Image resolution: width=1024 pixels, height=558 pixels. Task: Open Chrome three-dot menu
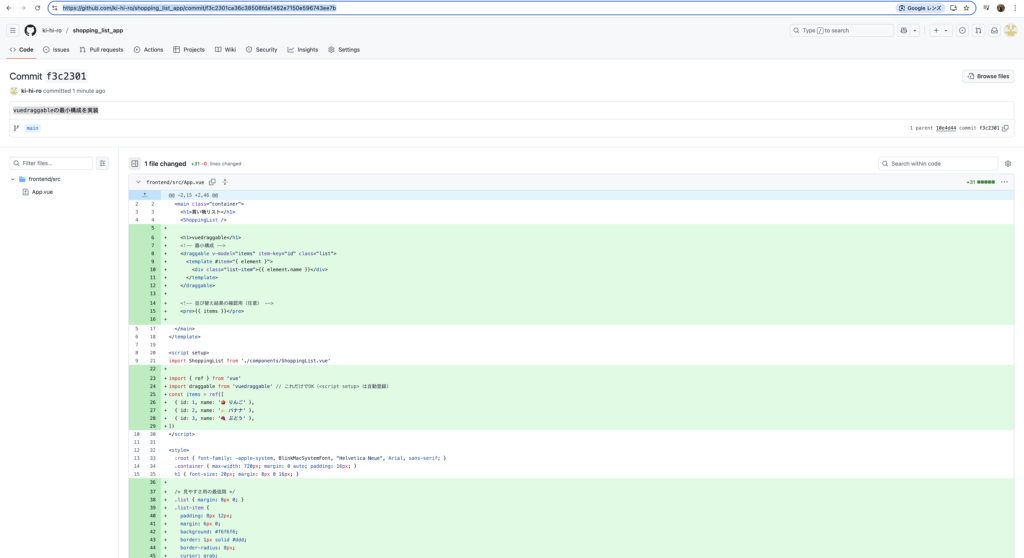tap(1015, 8)
